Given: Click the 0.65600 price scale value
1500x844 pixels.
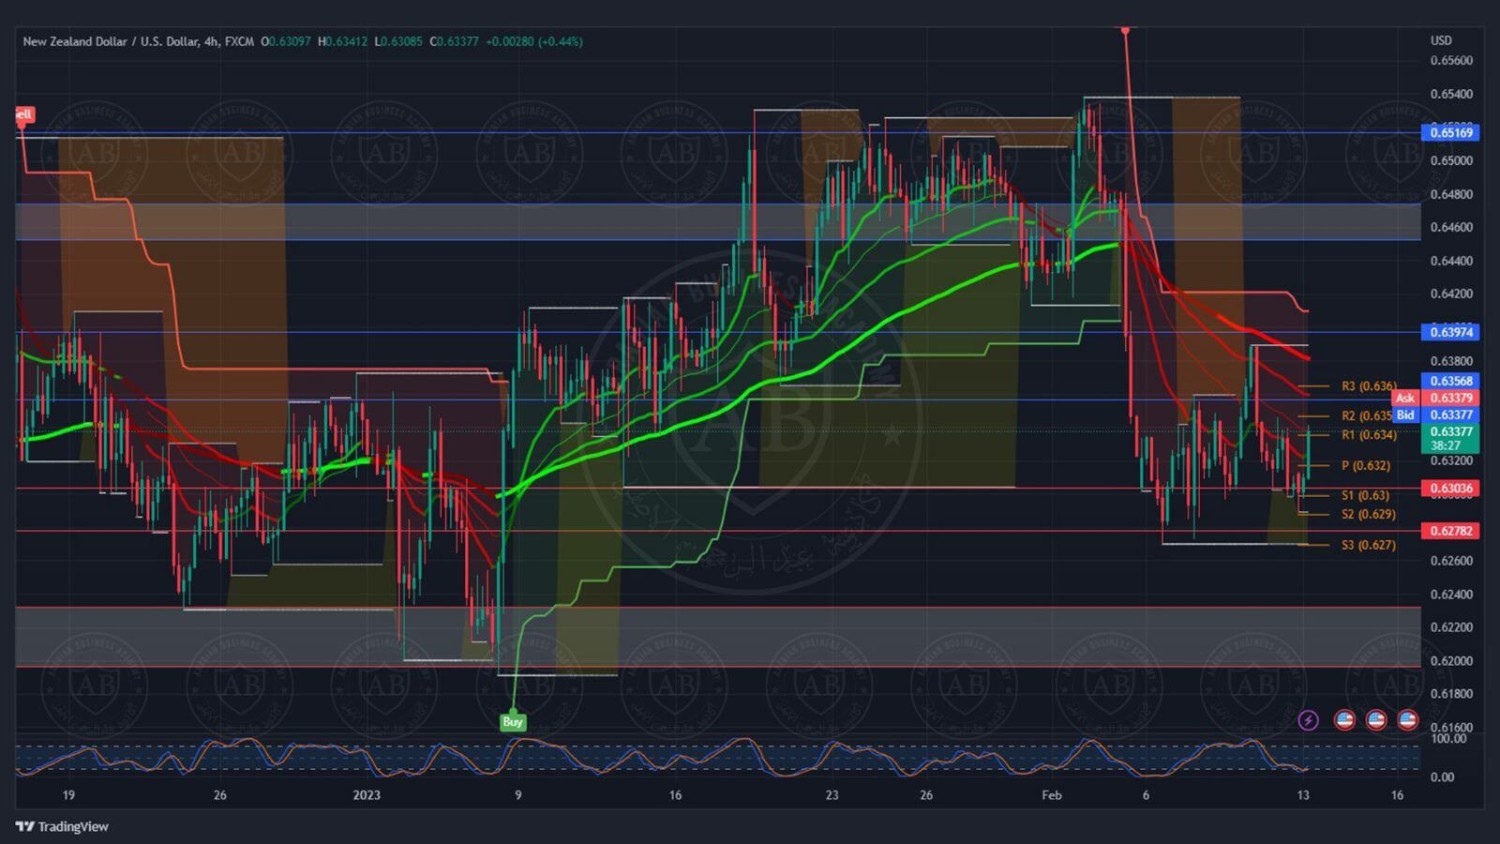Looking at the screenshot, I should pos(1451,60).
